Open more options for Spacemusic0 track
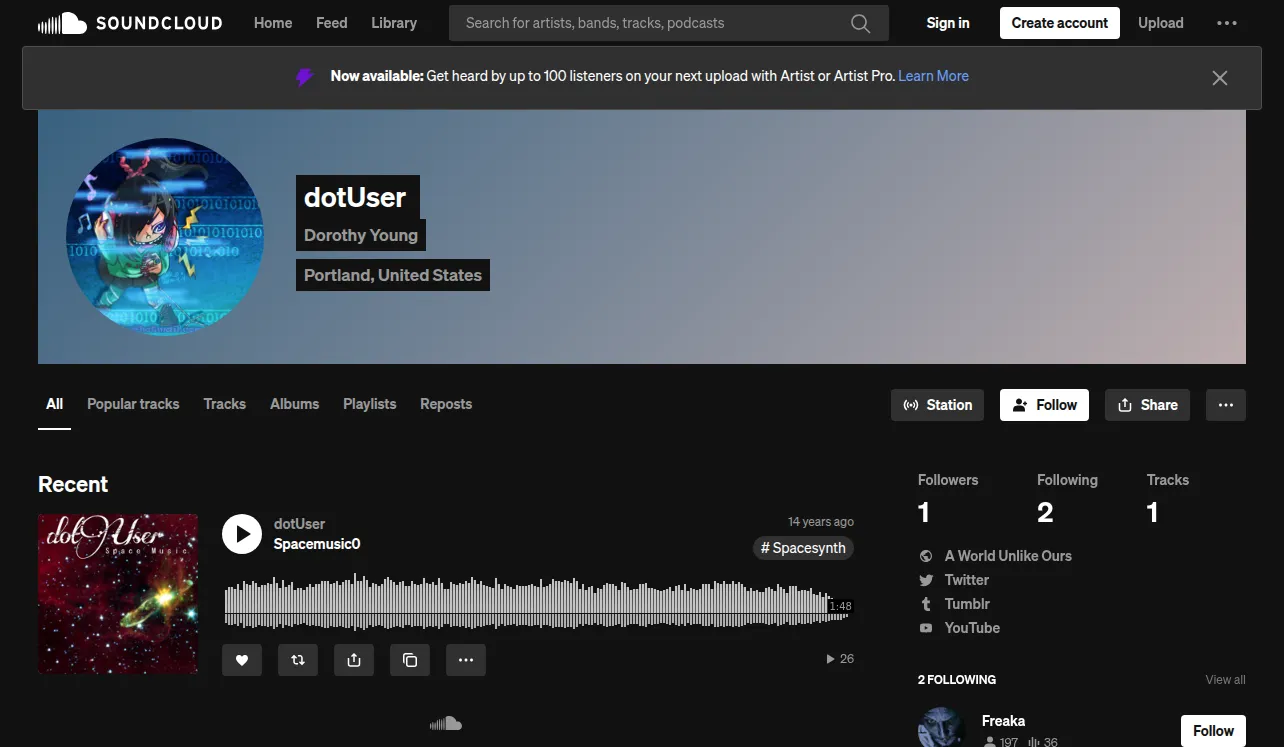1284x747 pixels. point(466,660)
